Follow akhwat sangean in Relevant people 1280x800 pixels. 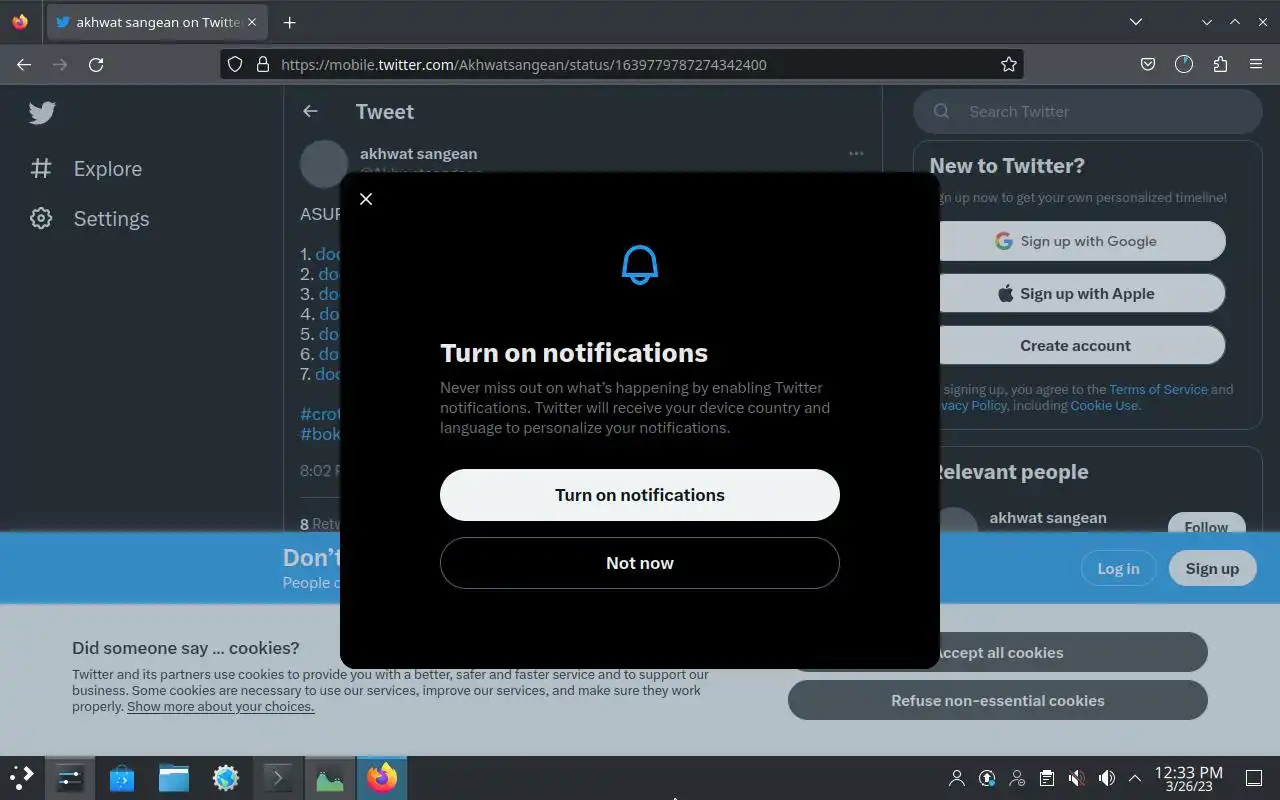click(1206, 523)
